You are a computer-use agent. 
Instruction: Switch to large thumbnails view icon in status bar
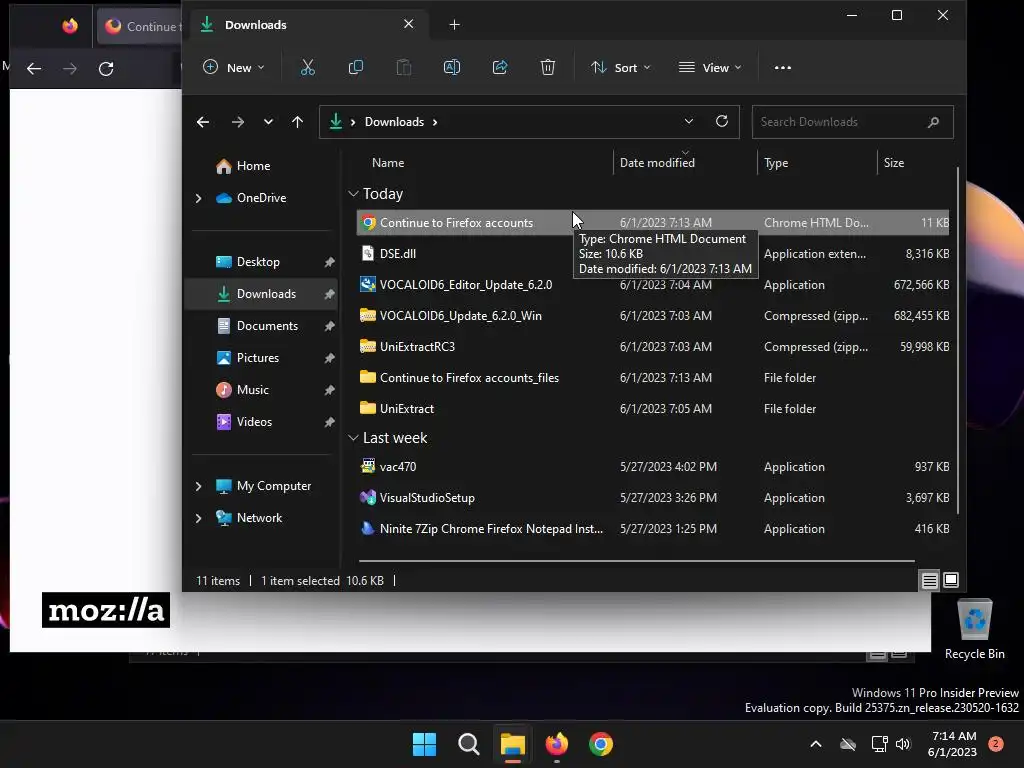click(951, 580)
